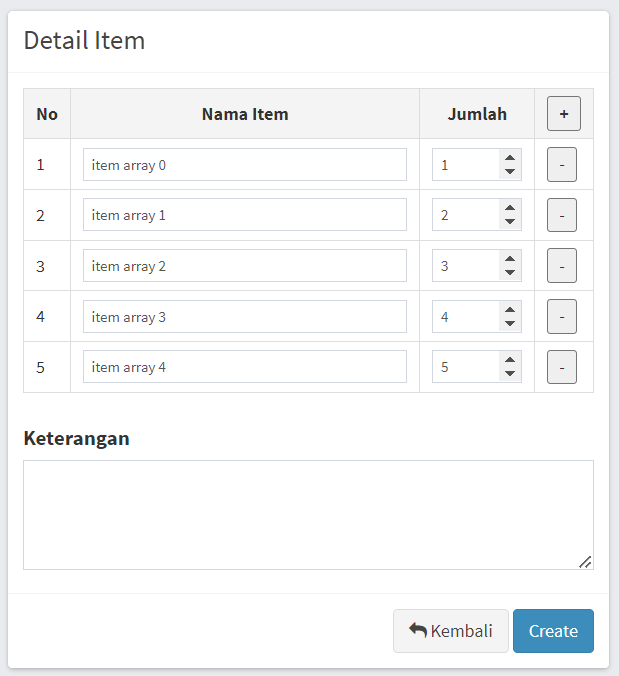Viewport: 619px width, 676px height.
Task: Focus the item array 2 name field
Action: [245, 266]
